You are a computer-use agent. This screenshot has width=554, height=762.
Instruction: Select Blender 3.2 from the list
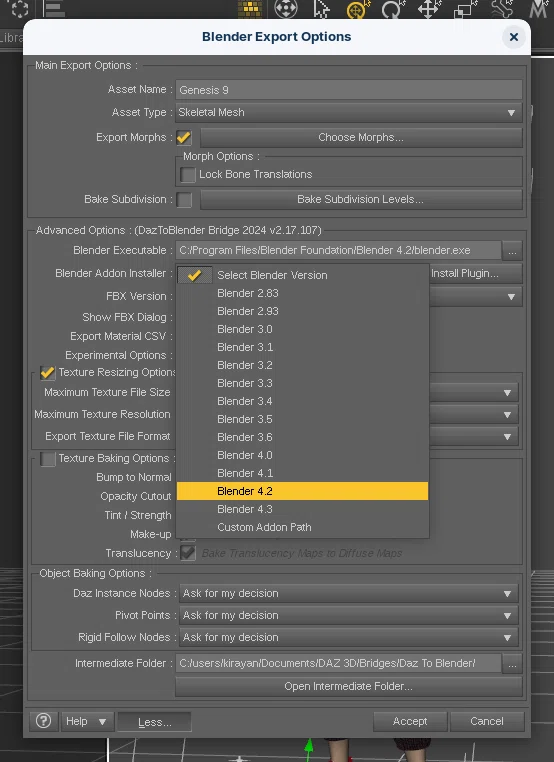(x=302, y=365)
